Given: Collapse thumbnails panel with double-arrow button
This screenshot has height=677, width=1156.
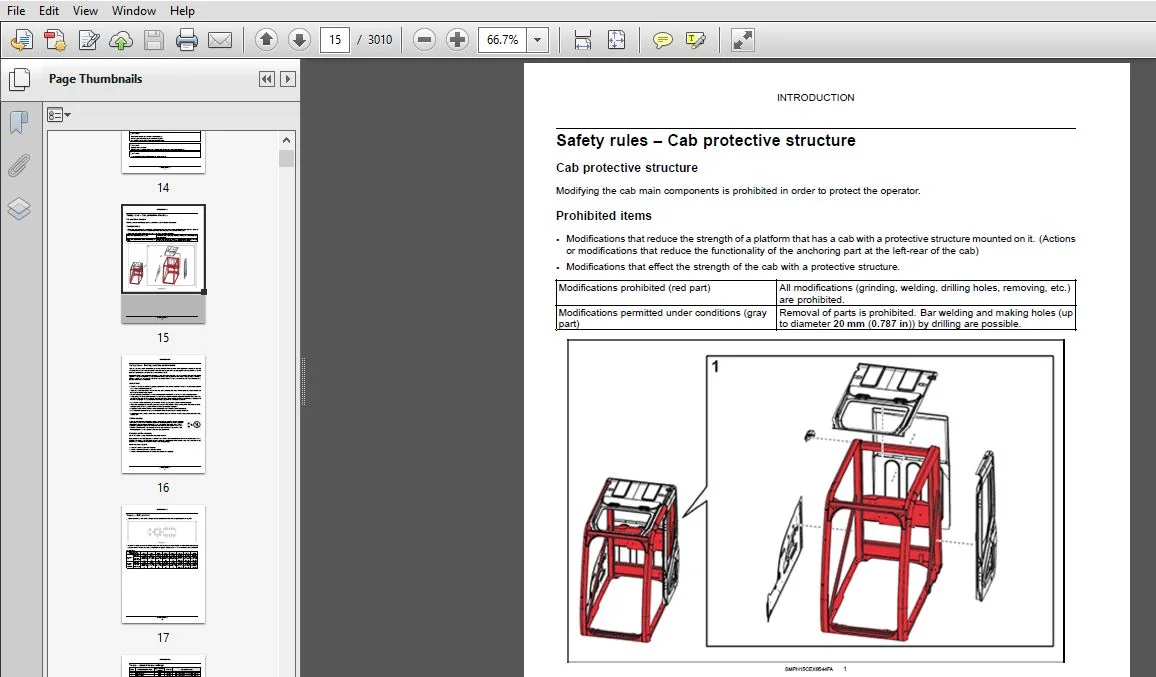Looking at the screenshot, I should (267, 79).
